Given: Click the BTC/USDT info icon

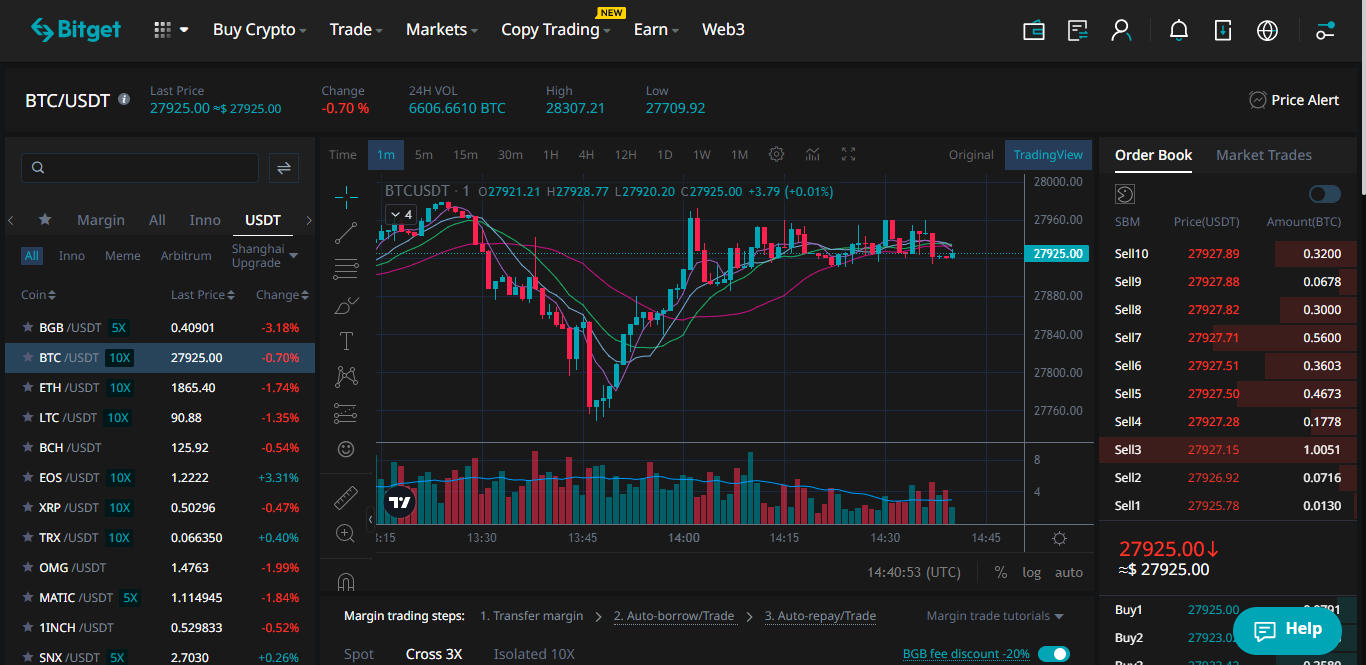Looking at the screenshot, I should (124, 99).
